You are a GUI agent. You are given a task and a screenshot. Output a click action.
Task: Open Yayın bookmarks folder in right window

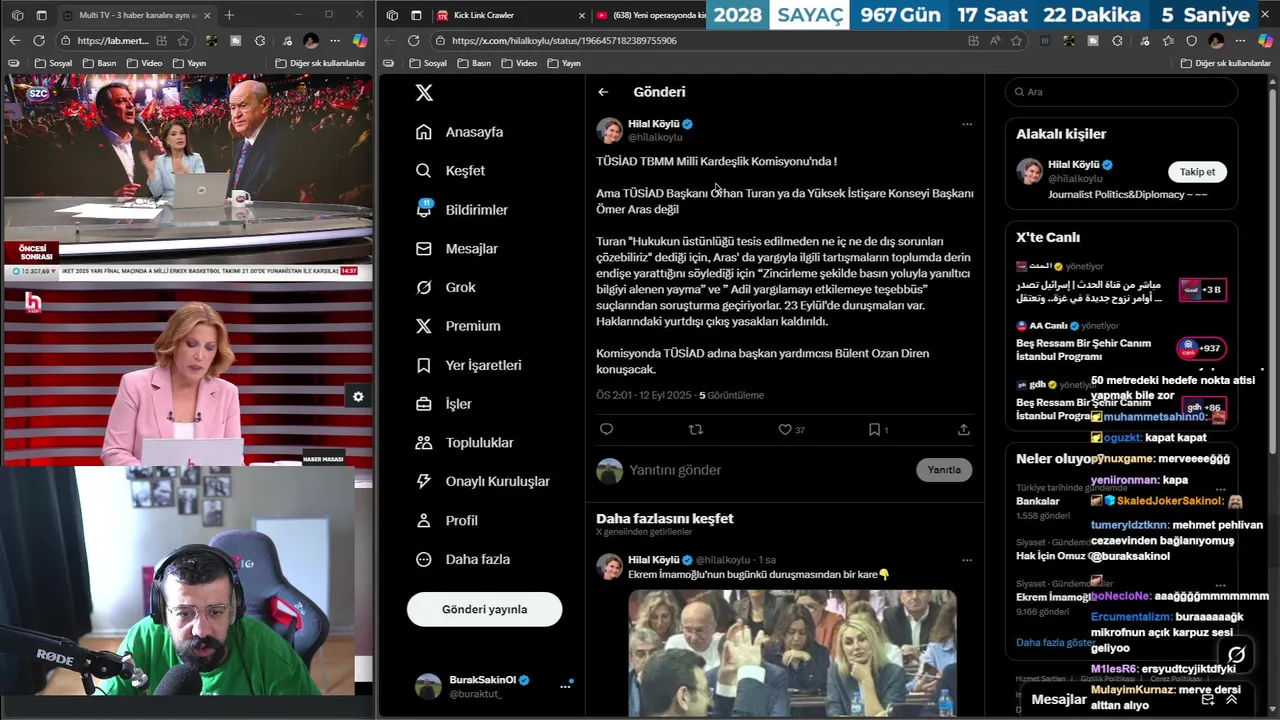[564, 63]
